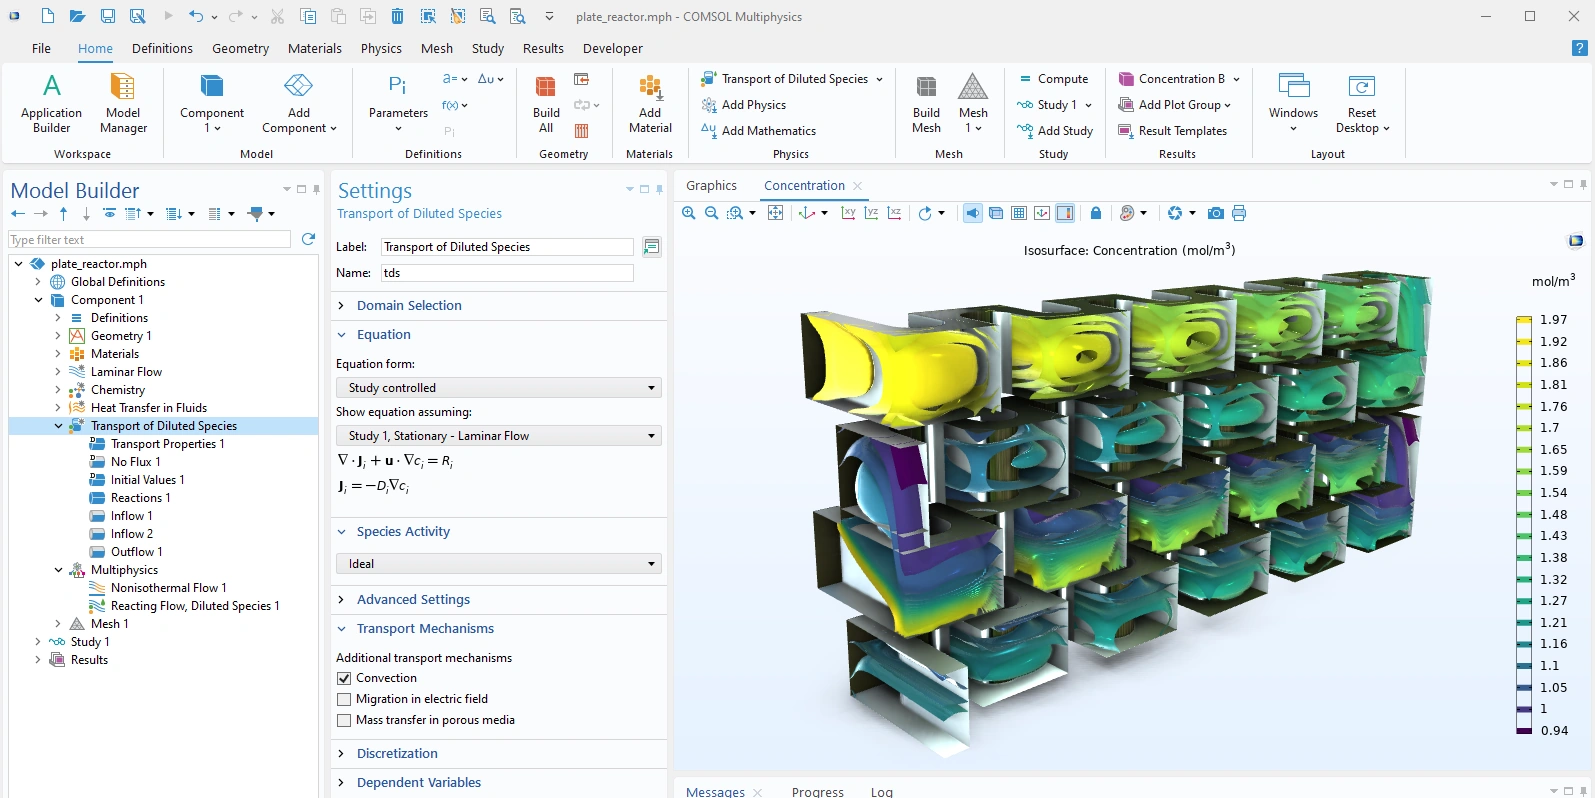
Task: Uncheck the Convection checkbox
Action: pyautogui.click(x=345, y=678)
